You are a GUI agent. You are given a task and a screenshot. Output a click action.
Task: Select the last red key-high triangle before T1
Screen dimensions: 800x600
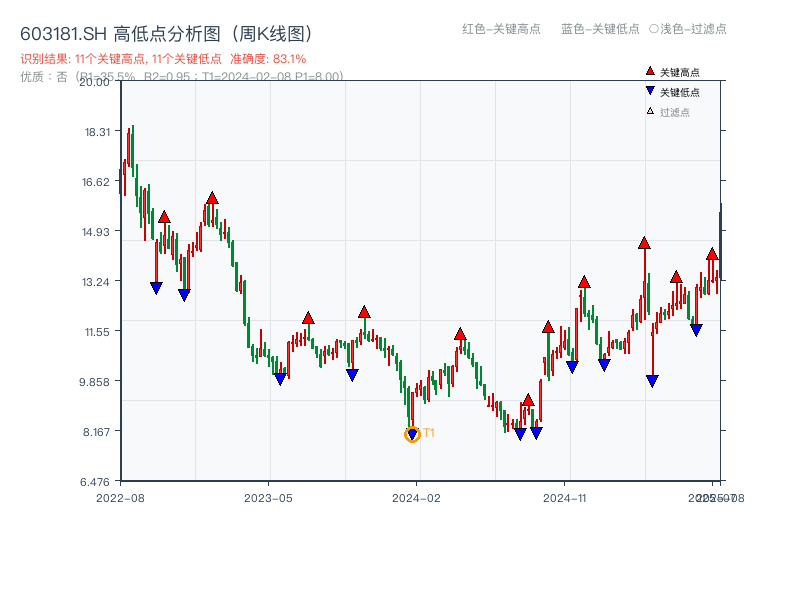pos(364,312)
